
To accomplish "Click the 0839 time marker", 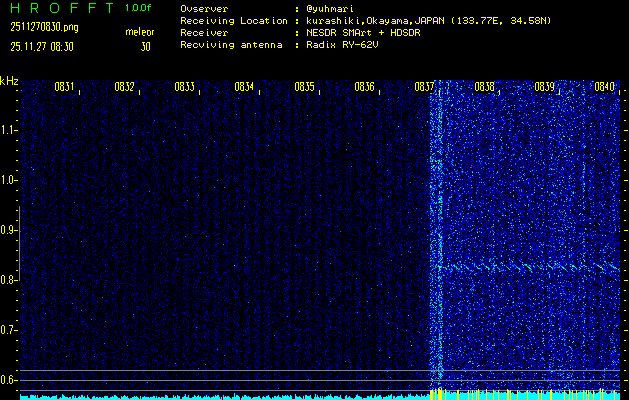I will point(544,87).
